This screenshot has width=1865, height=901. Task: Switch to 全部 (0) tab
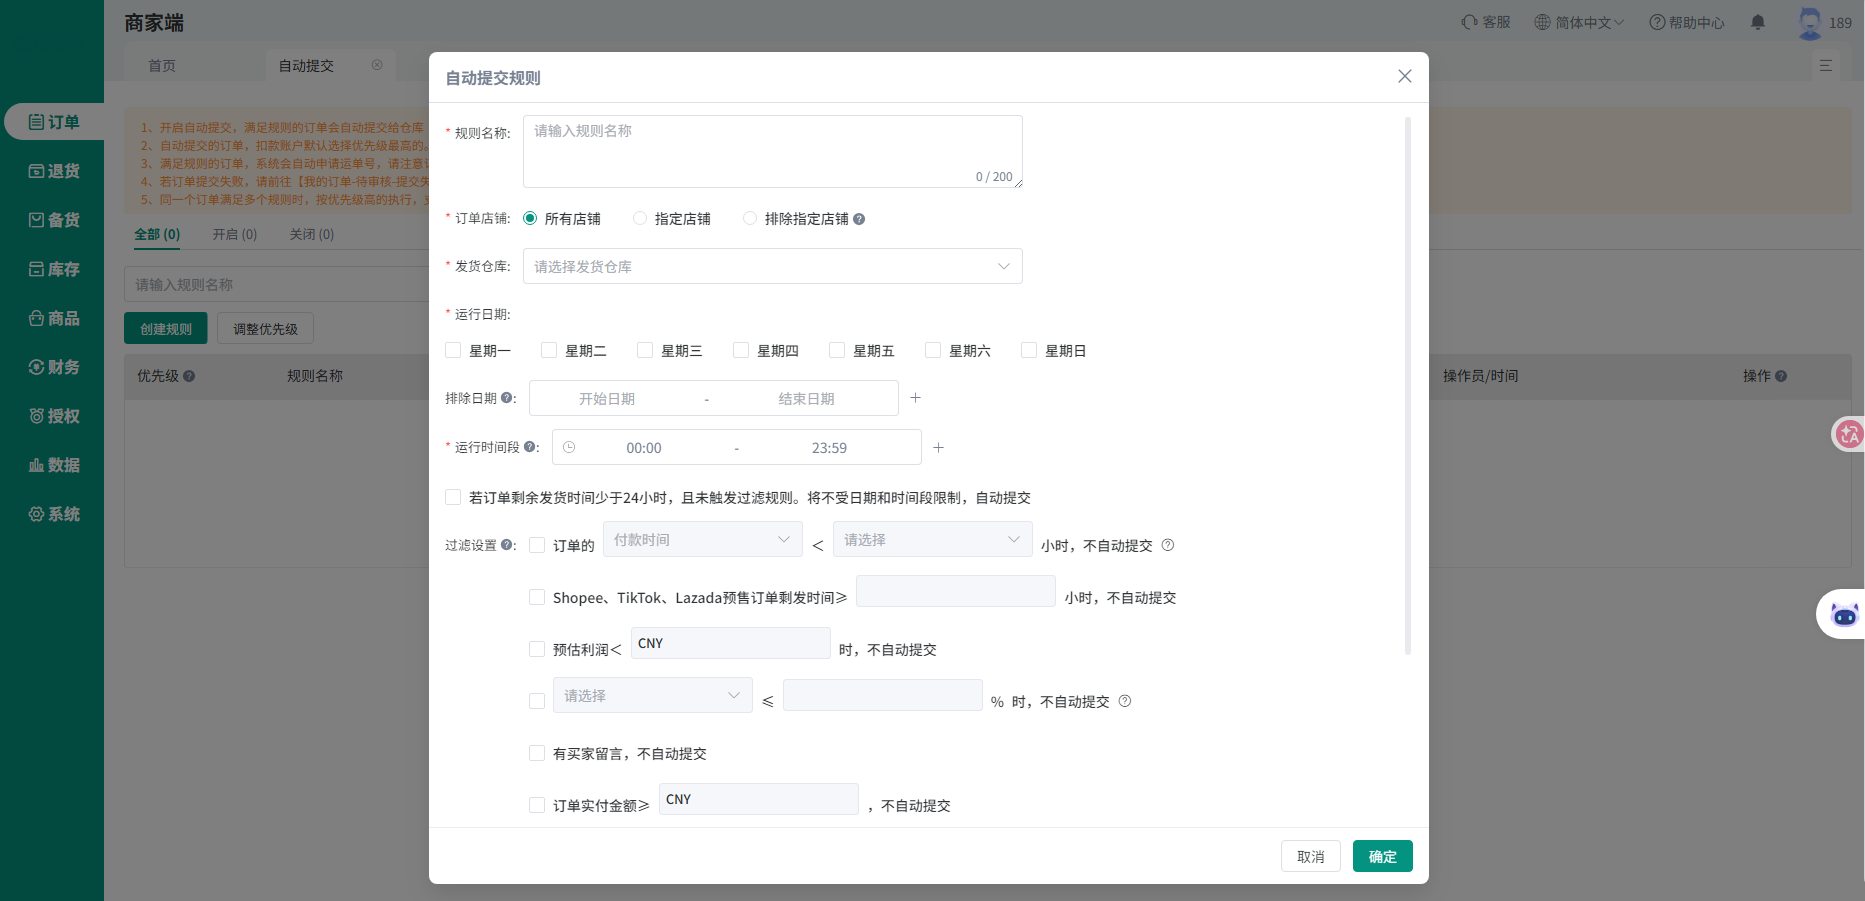pyautogui.click(x=157, y=234)
